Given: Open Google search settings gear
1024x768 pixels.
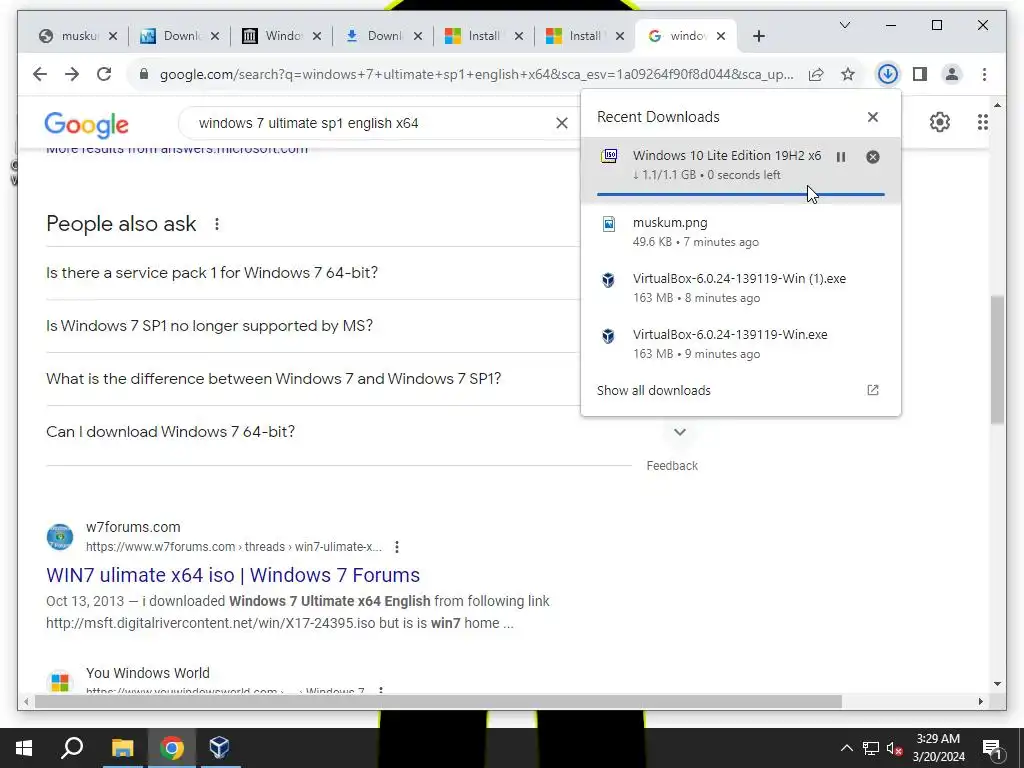Looking at the screenshot, I should tap(940, 122).
